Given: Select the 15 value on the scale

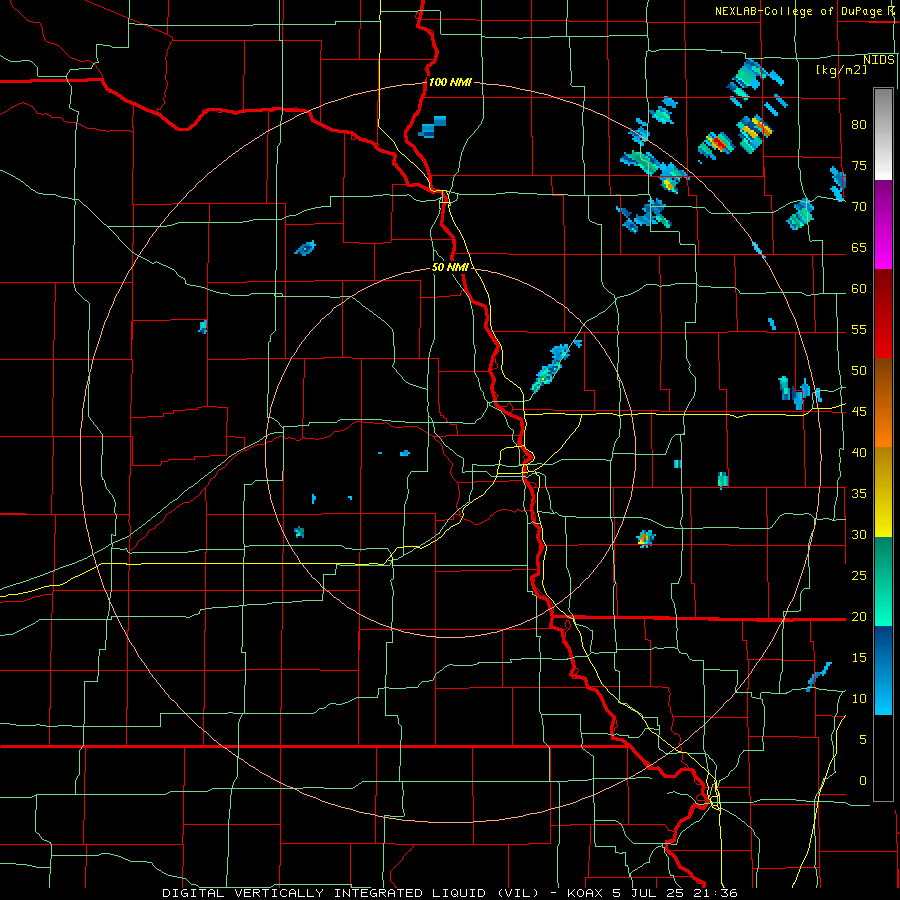Looking at the screenshot, I should point(859,657).
